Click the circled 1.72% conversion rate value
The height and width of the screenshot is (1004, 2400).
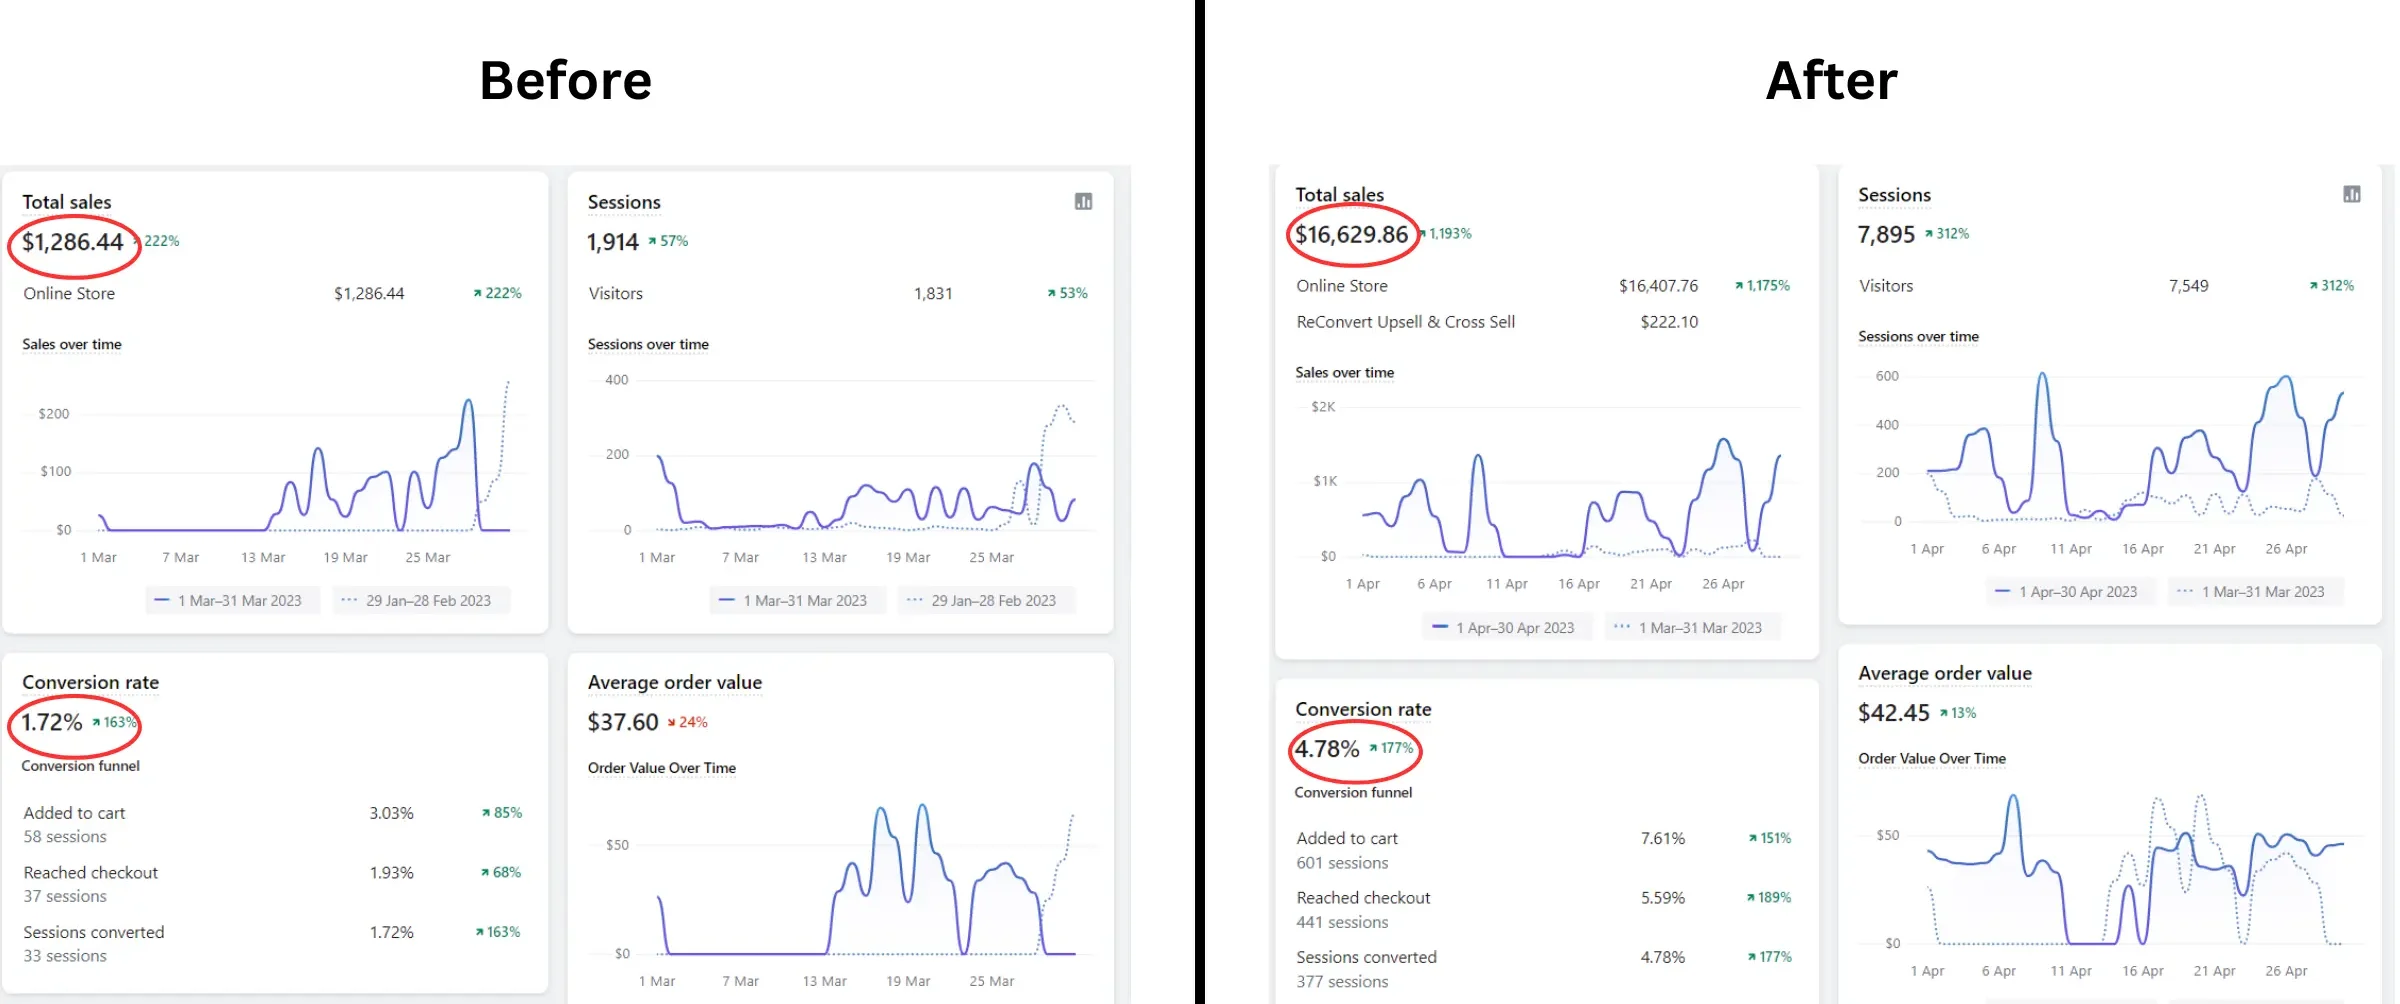coord(52,723)
